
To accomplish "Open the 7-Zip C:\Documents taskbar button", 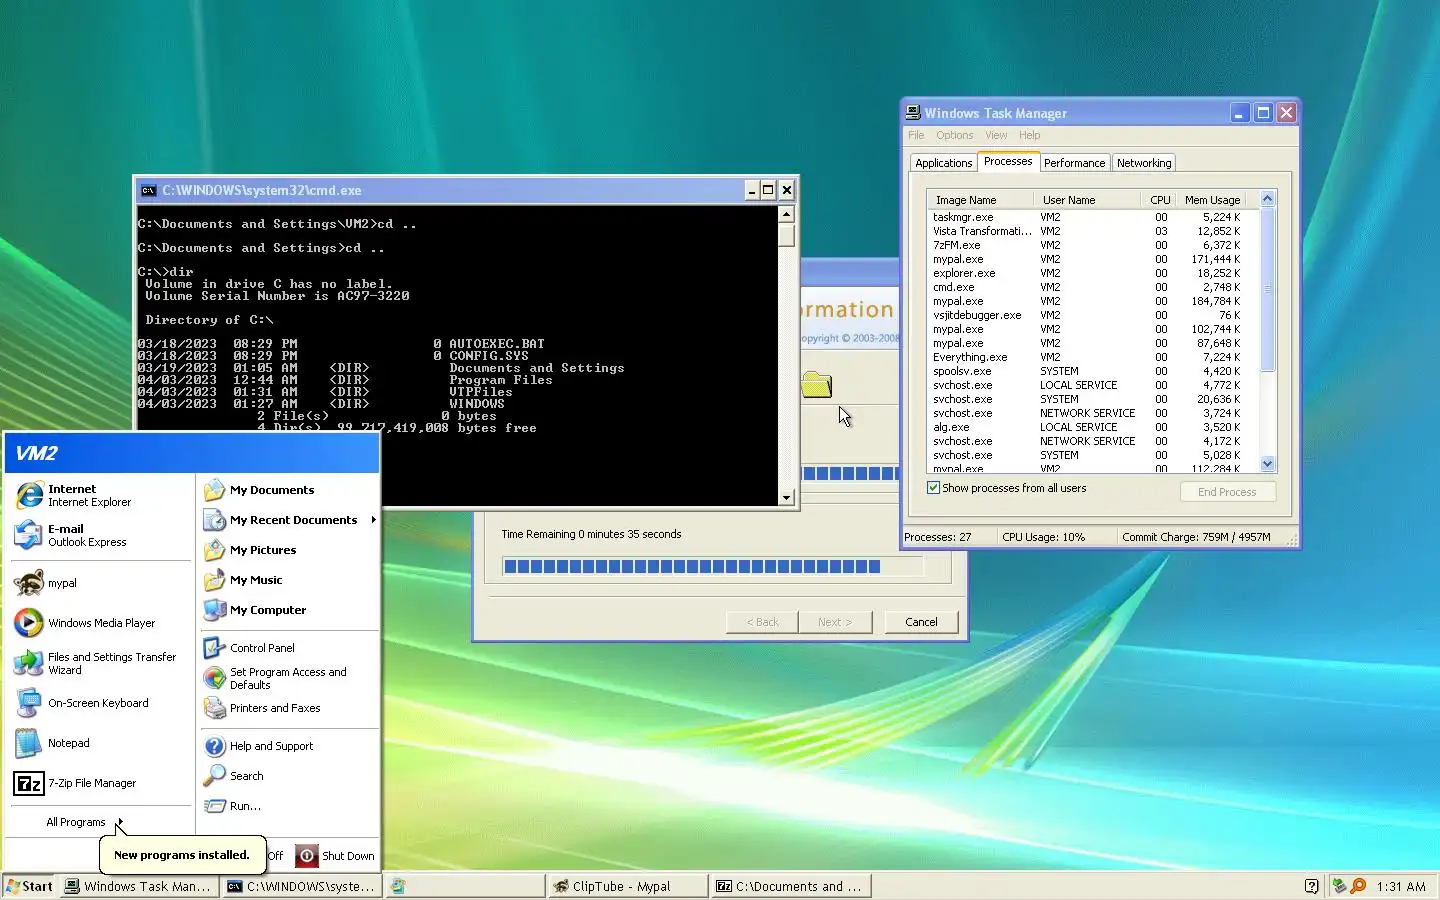I will coord(790,886).
